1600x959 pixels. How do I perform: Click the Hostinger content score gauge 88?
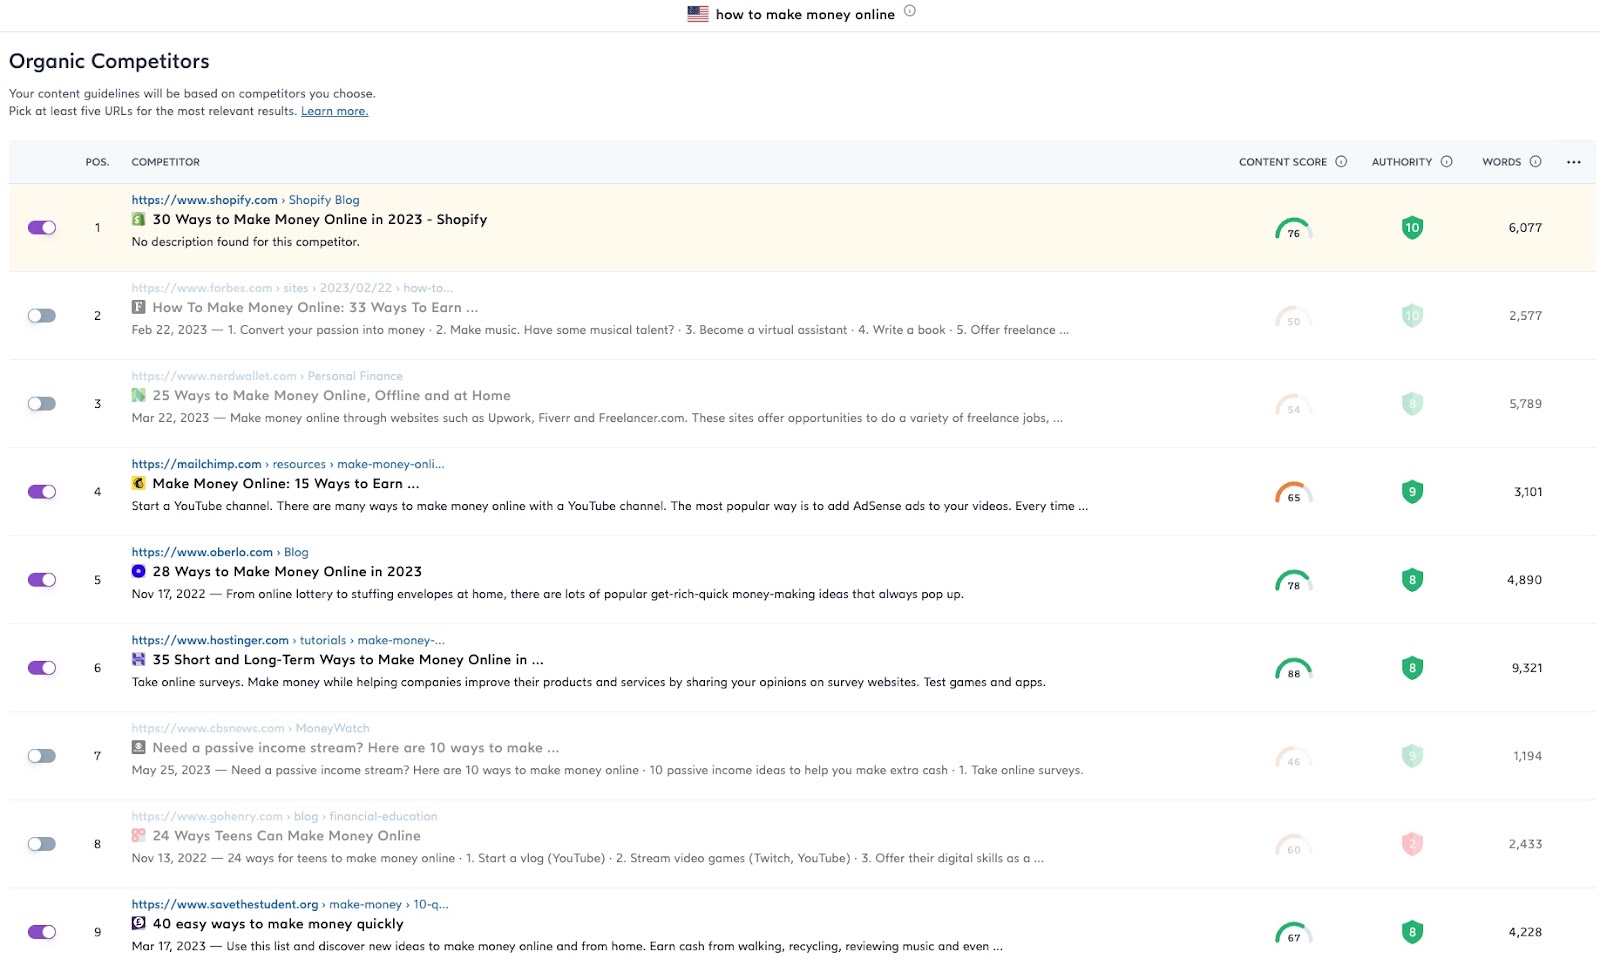1294,669
